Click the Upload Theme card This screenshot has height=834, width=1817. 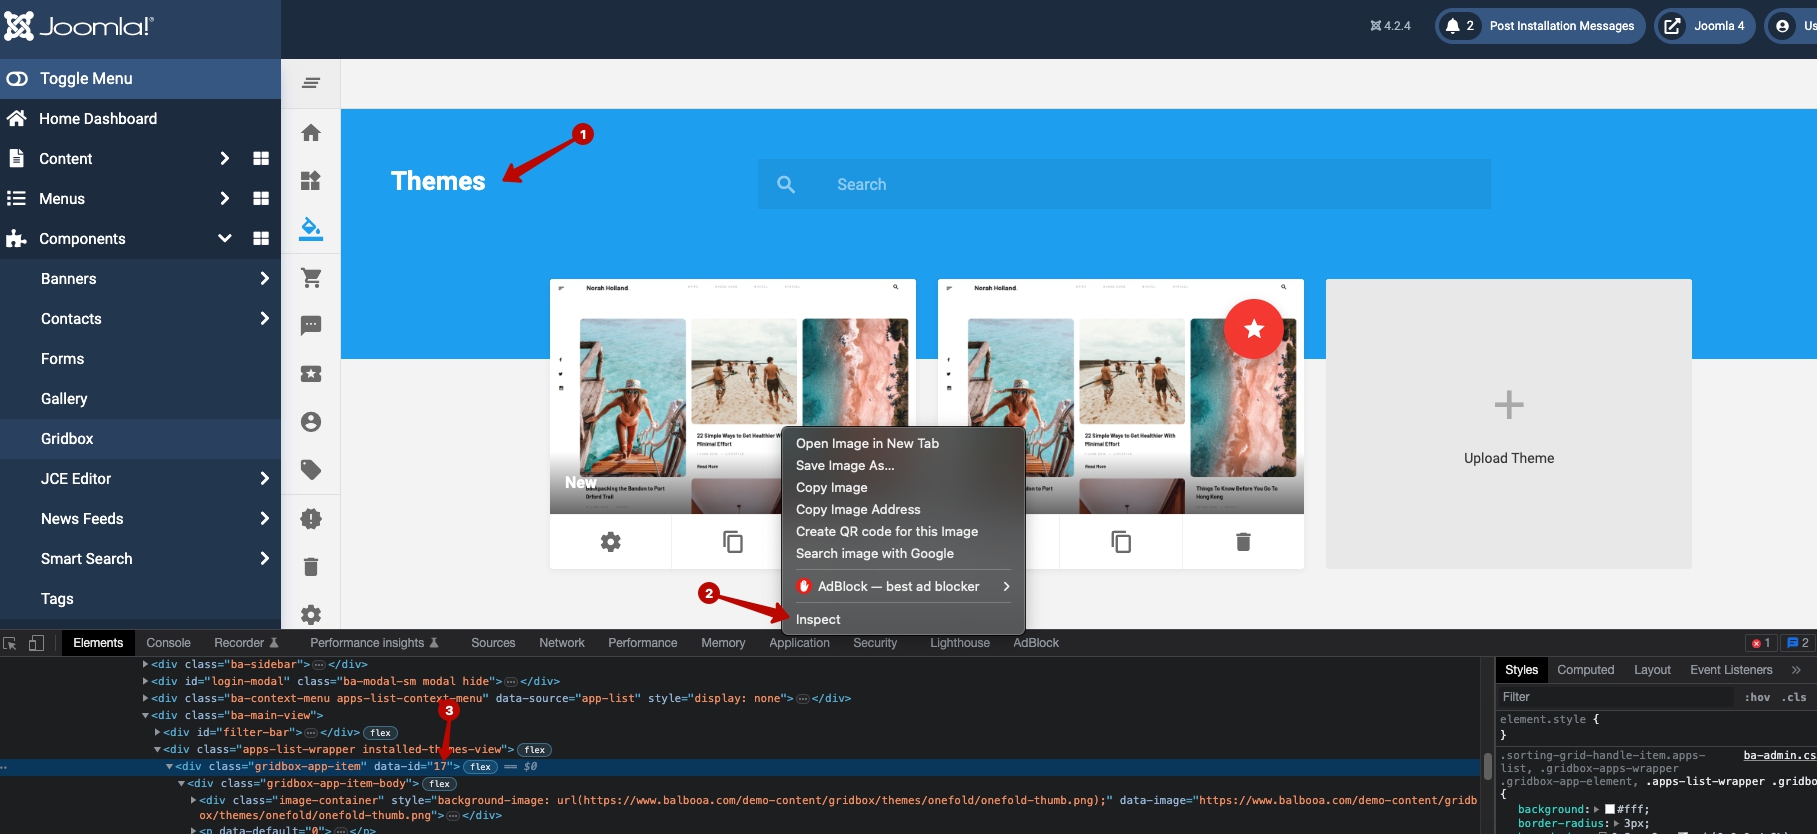pyautogui.click(x=1508, y=423)
